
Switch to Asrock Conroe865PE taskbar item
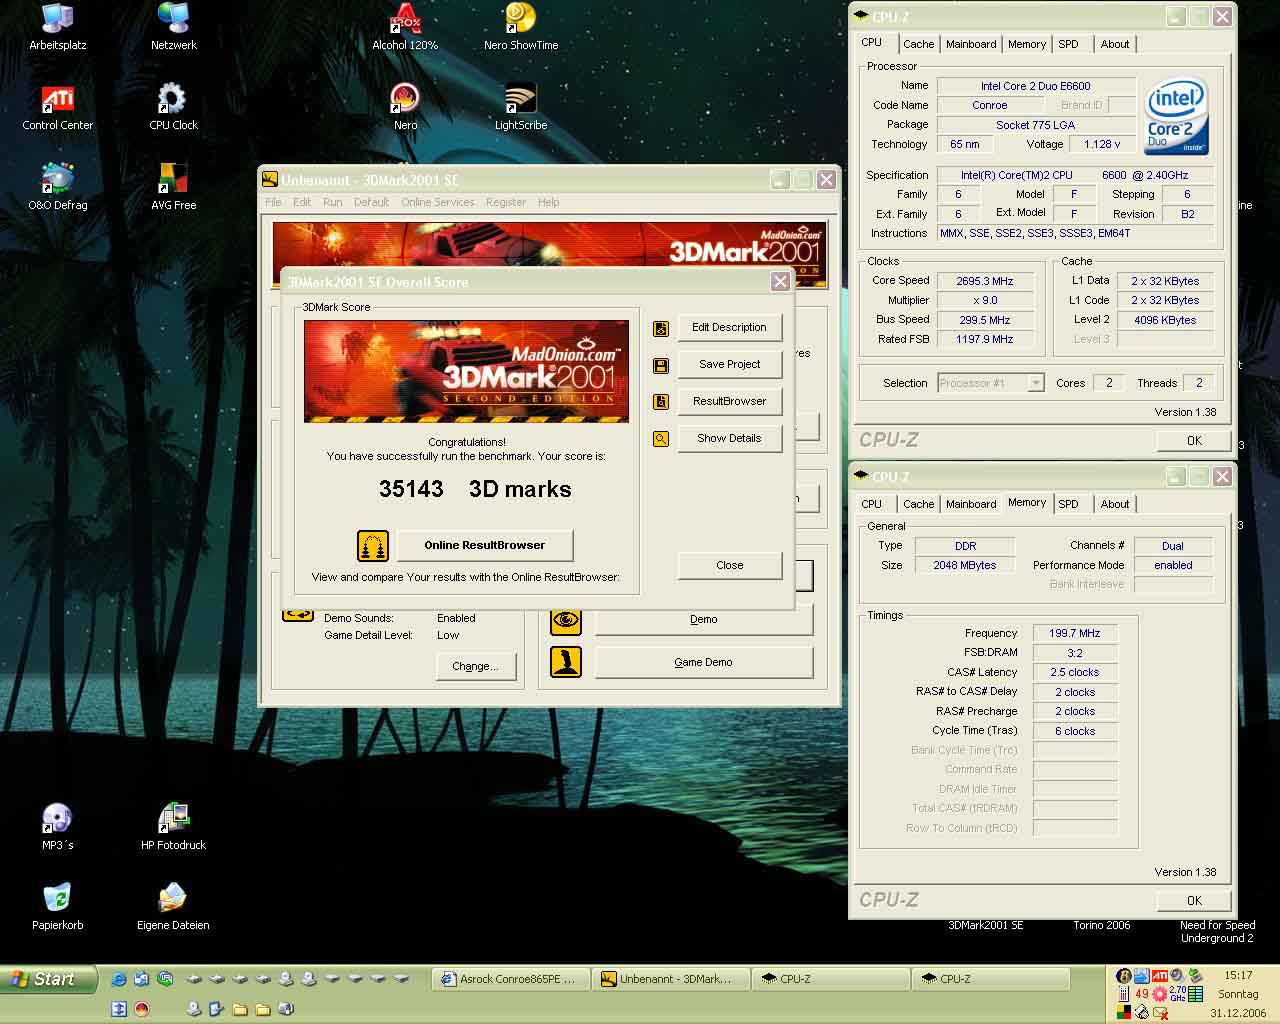510,979
